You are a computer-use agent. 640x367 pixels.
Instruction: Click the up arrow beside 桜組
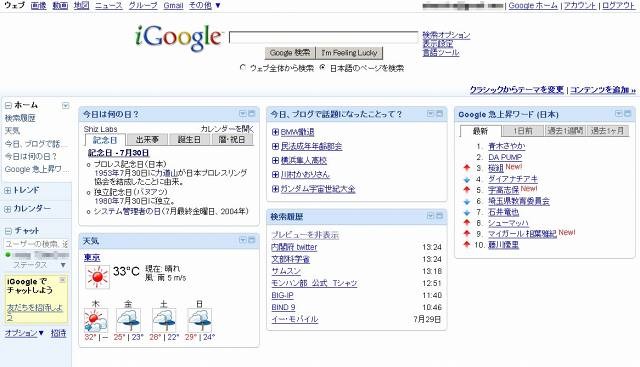467,168
